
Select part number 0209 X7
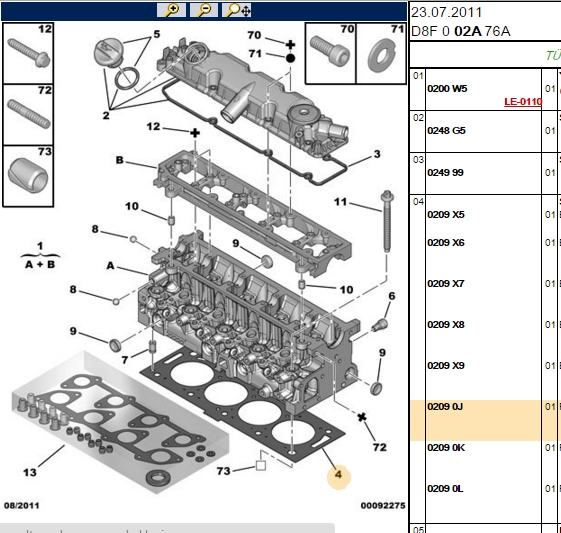point(446,284)
